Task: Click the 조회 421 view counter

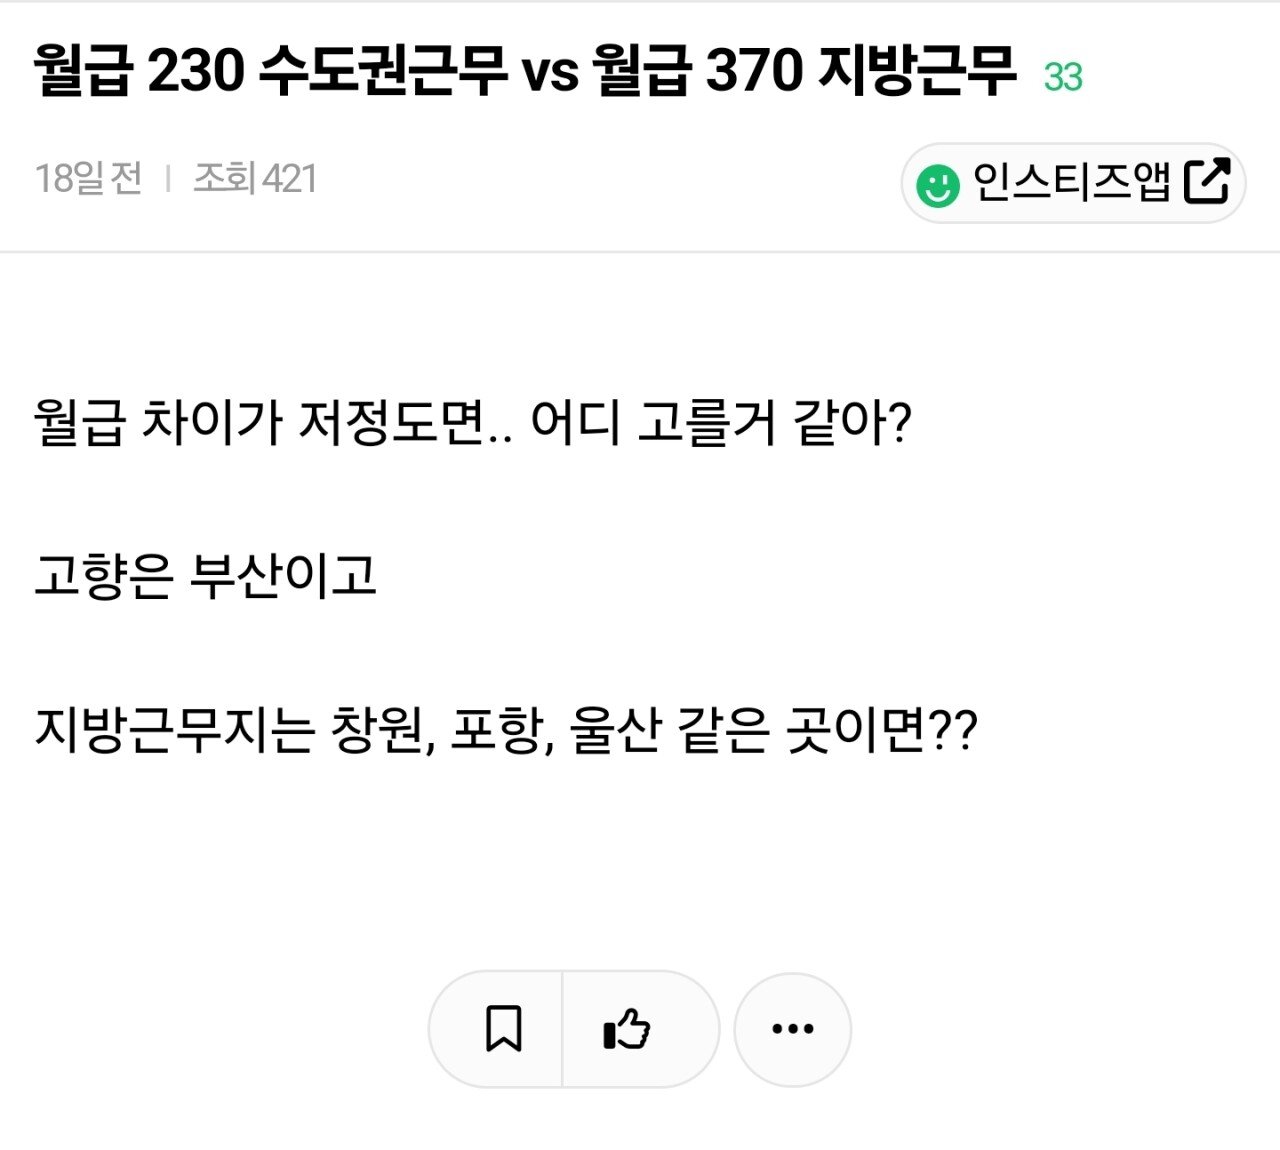Action: [x=253, y=178]
